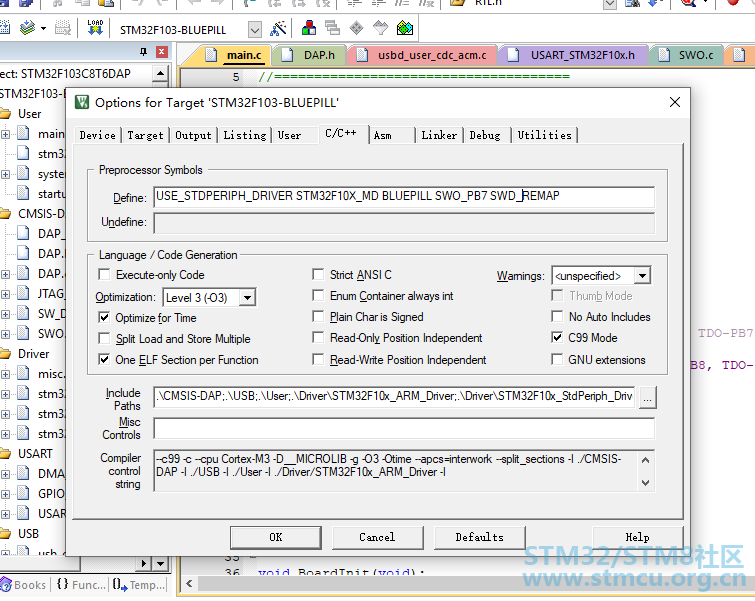The height and width of the screenshot is (601, 755).
Task: Click the Rebuild all target files icon
Action: click(5, 28)
